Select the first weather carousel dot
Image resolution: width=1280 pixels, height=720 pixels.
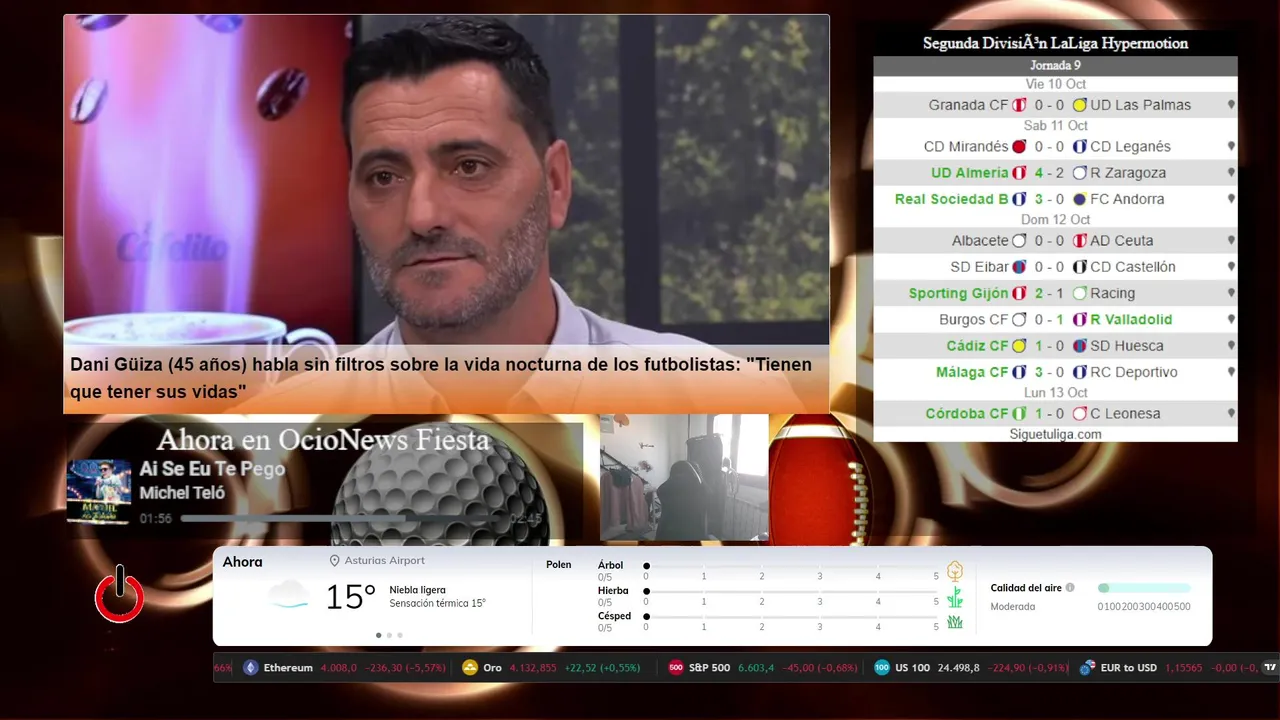tap(378, 635)
